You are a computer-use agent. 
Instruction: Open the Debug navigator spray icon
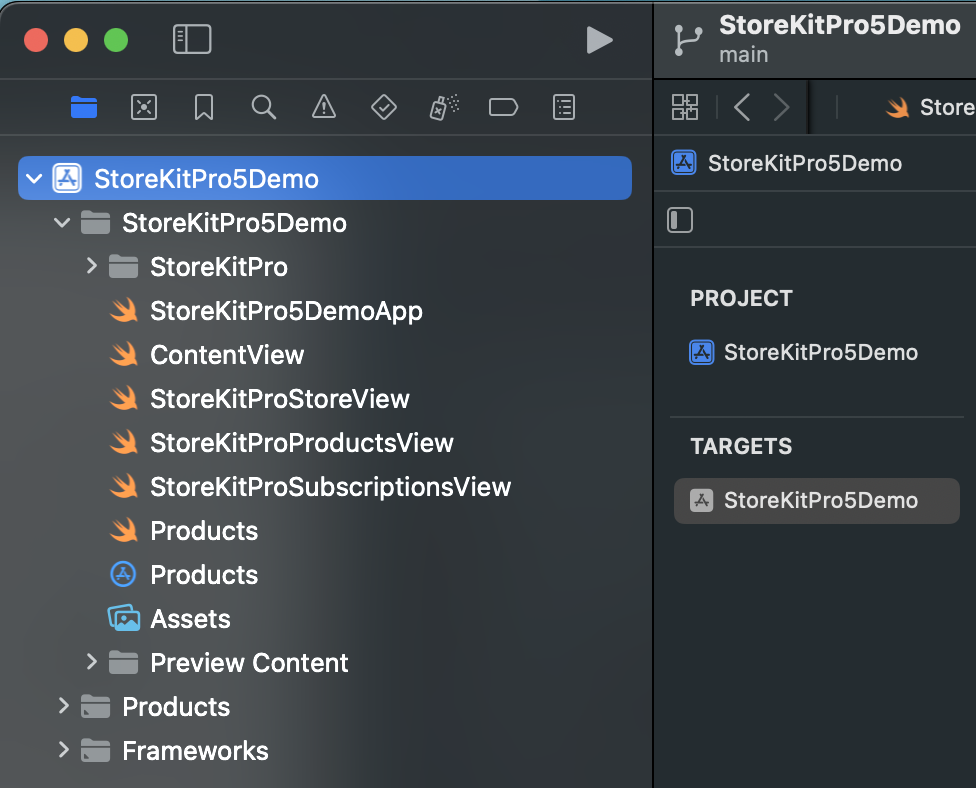point(444,107)
